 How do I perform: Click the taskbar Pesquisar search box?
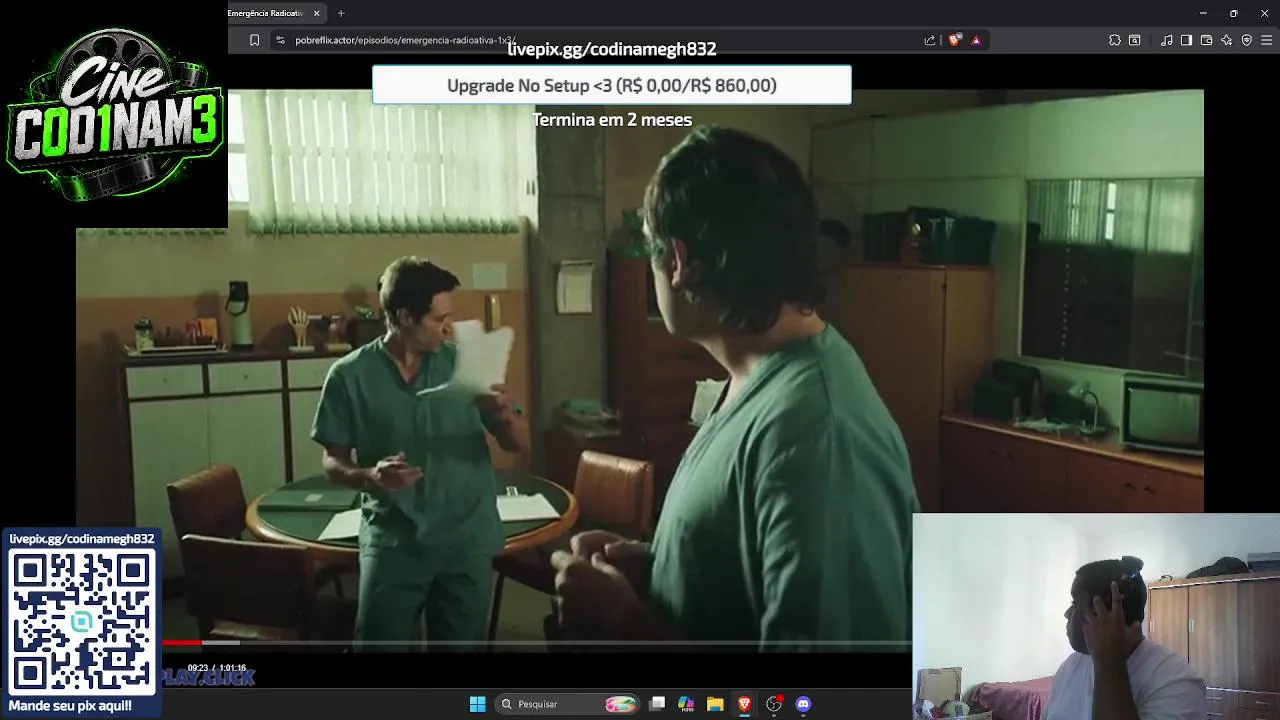[x=567, y=704]
